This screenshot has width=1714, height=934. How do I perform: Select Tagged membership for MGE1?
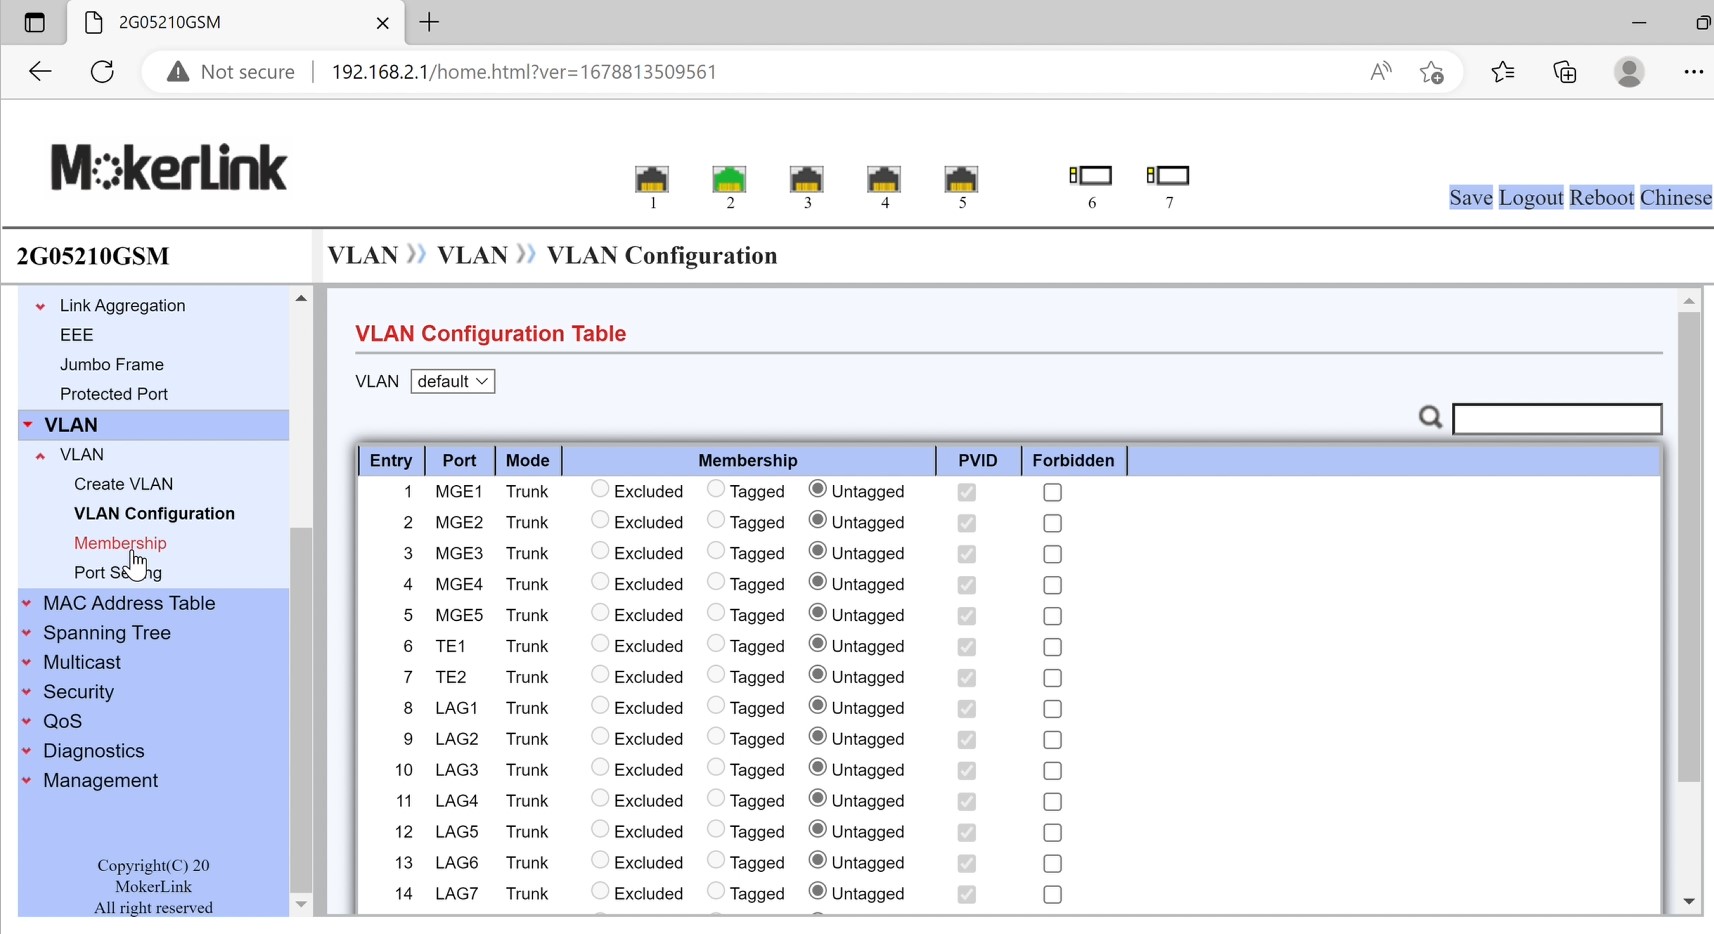716,489
